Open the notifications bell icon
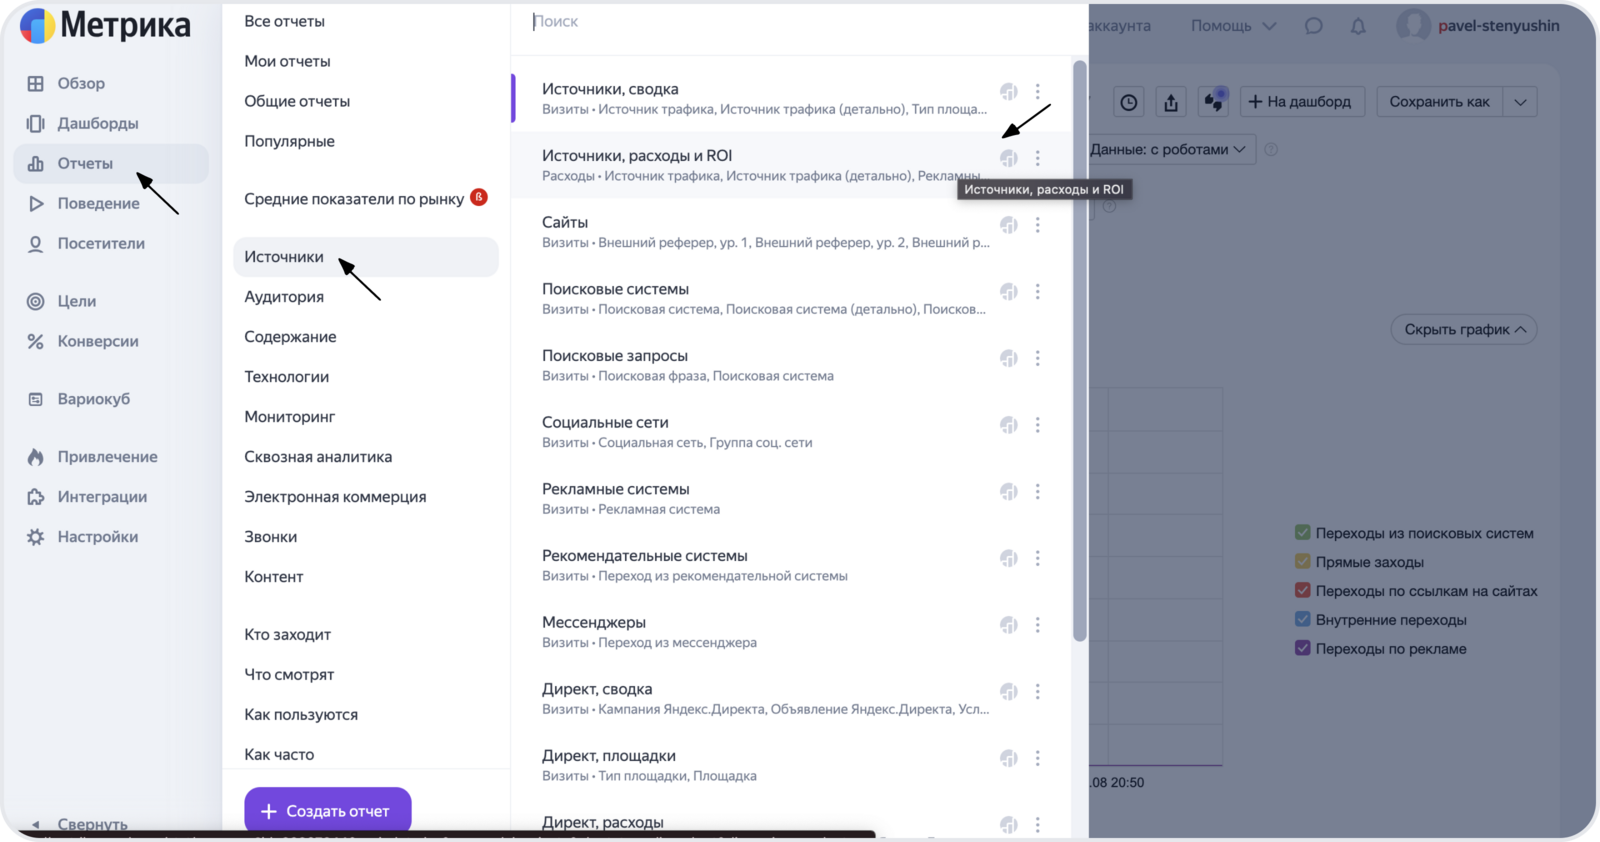Screen dimensions: 1600x842 [x=1358, y=26]
